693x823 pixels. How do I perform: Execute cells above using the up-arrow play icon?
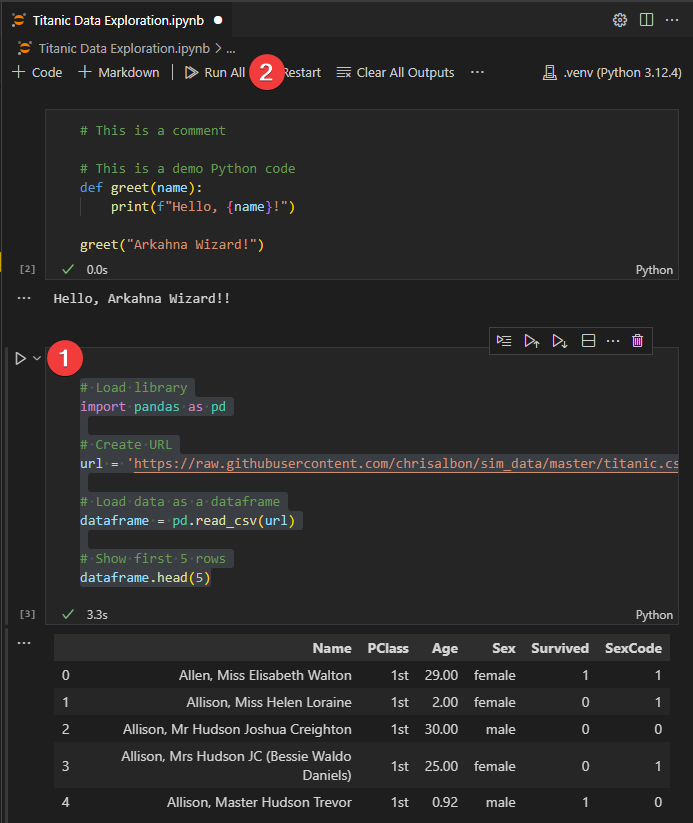point(531,340)
